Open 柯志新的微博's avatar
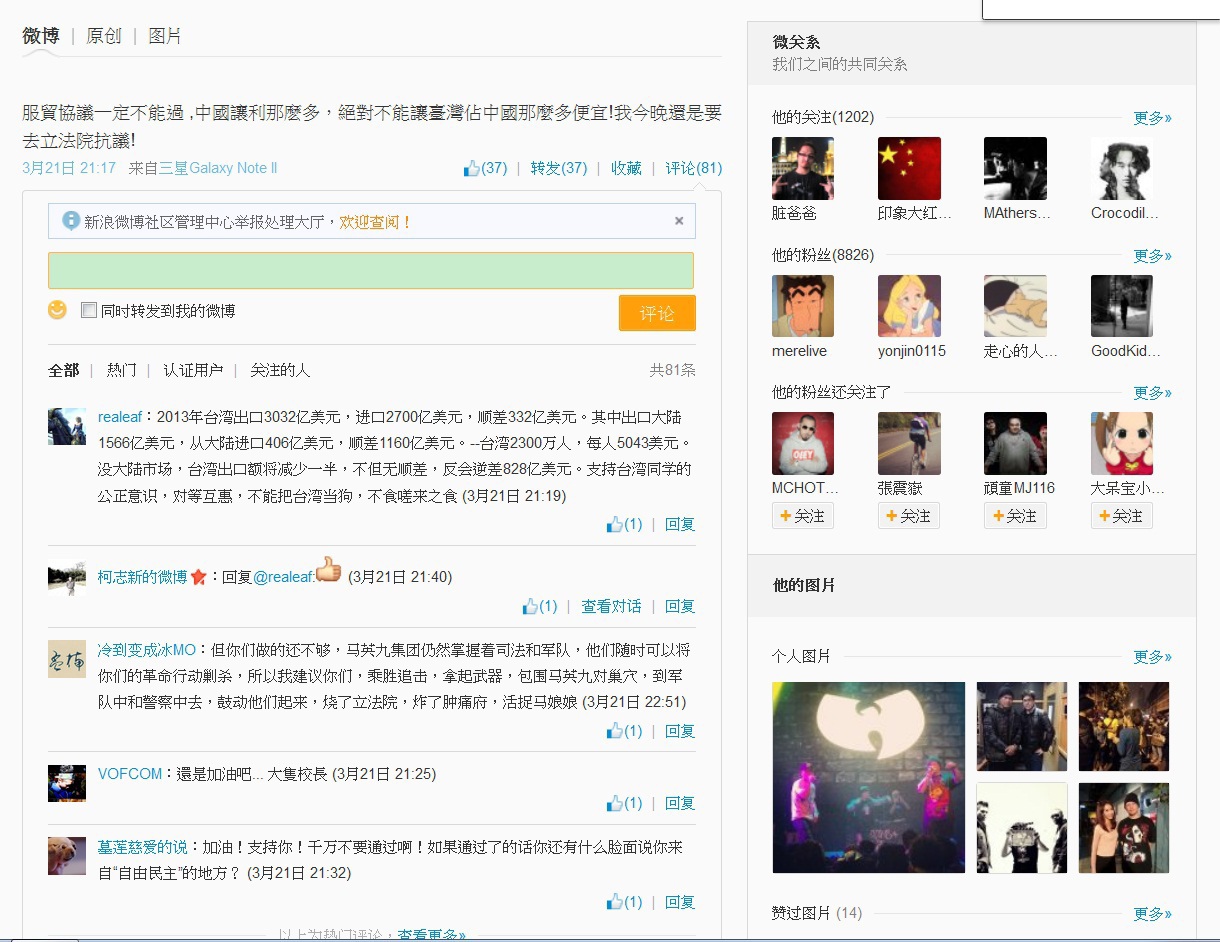This screenshot has height=942, width=1220. 67,578
